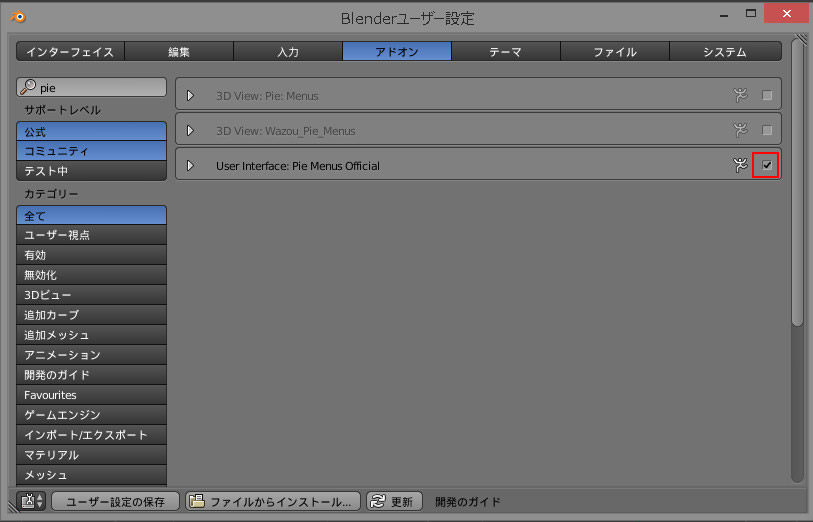Toggle the 公式 support level filter
This screenshot has width=813, height=522.
click(x=91, y=131)
